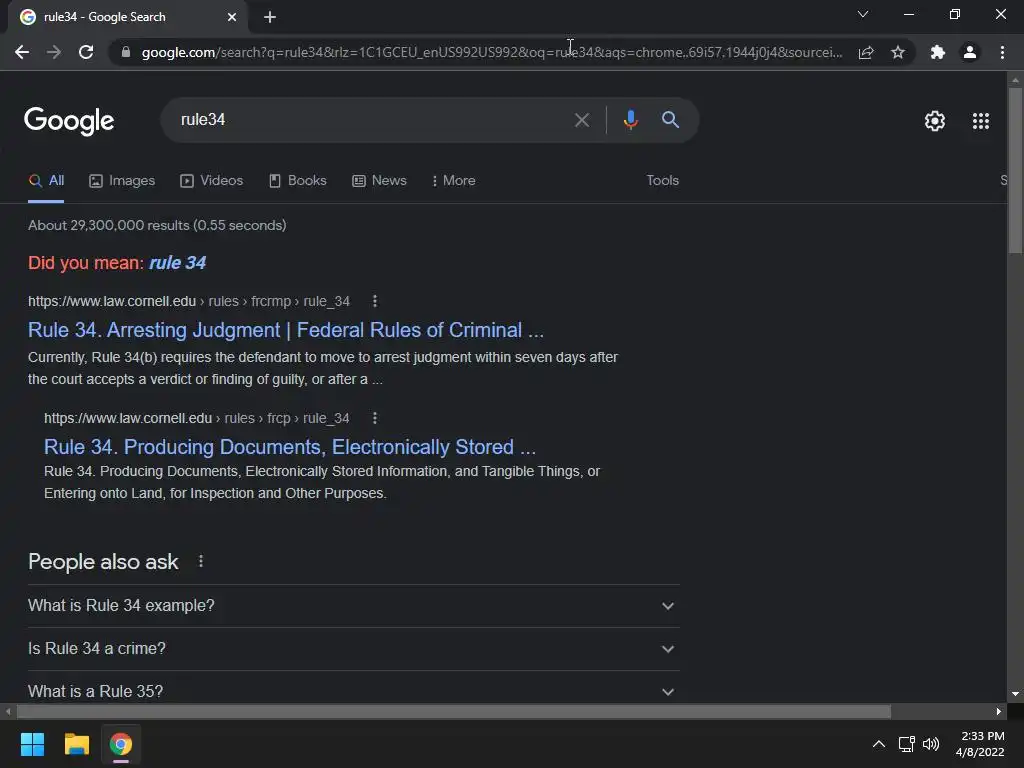Reload the Google search page
The height and width of the screenshot is (768, 1024).
(x=86, y=52)
